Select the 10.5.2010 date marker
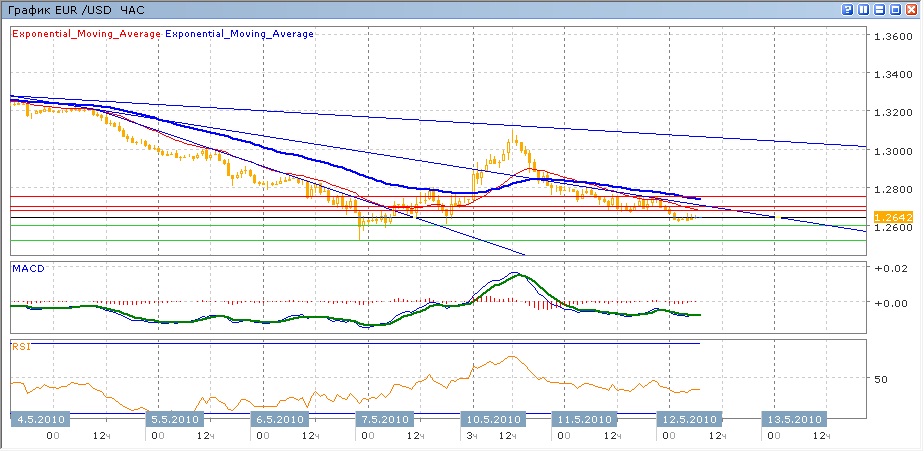This screenshot has height=451, width=924. click(492, 419)
